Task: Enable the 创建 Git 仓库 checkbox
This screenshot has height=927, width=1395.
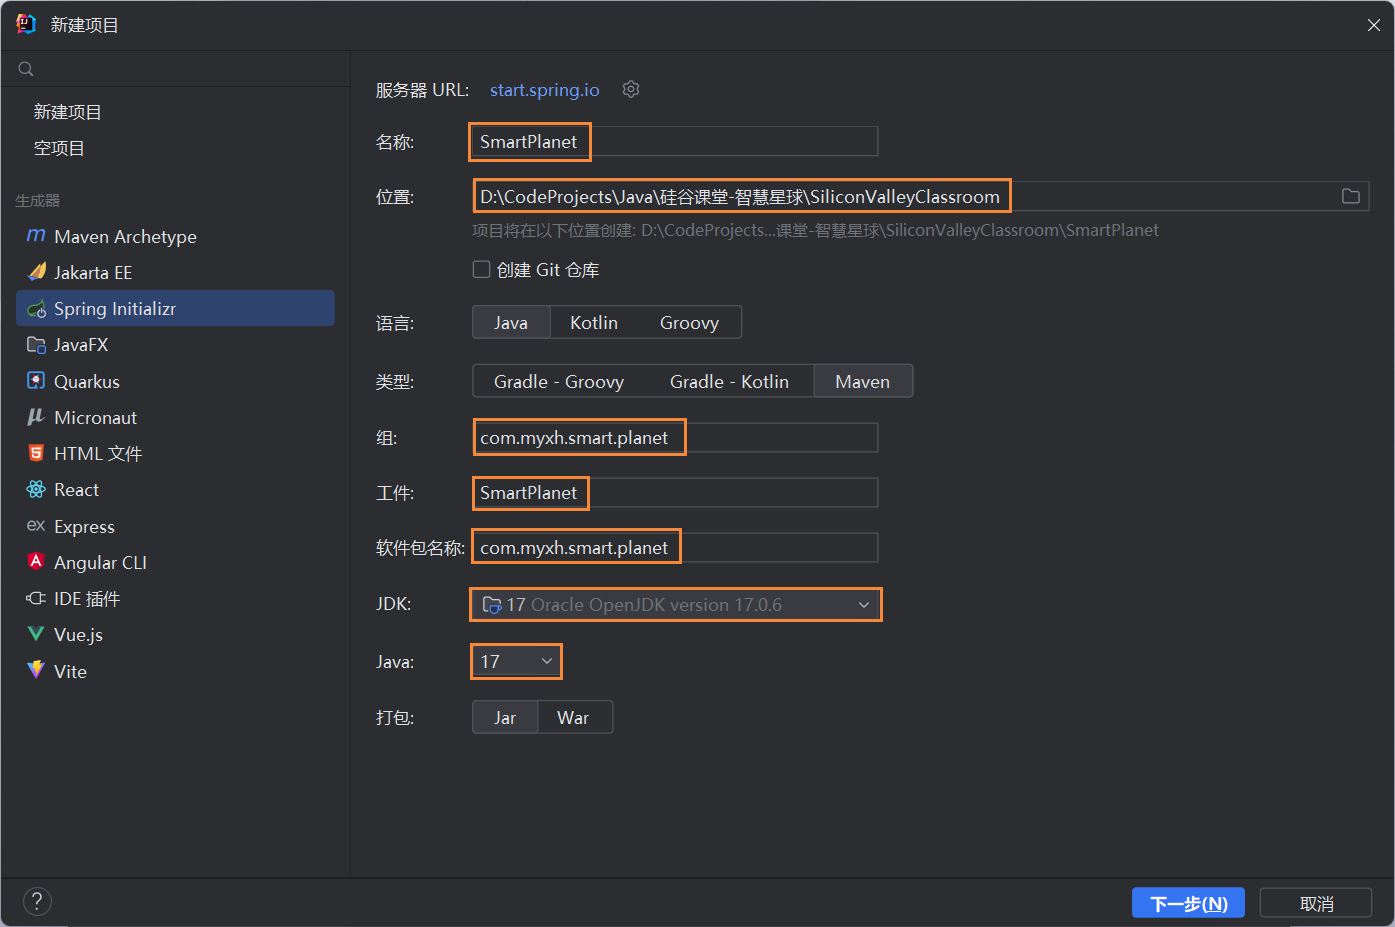Action: (x=481, y=269)
